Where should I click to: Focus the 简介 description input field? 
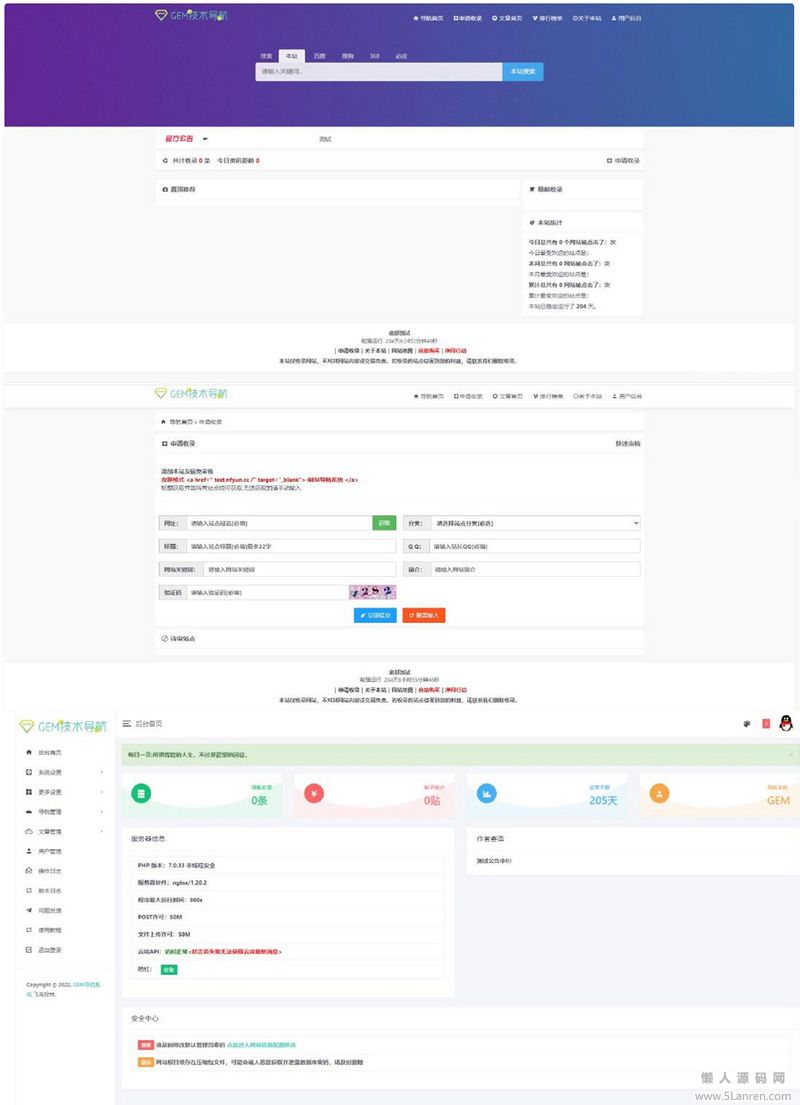pos(534,569)
